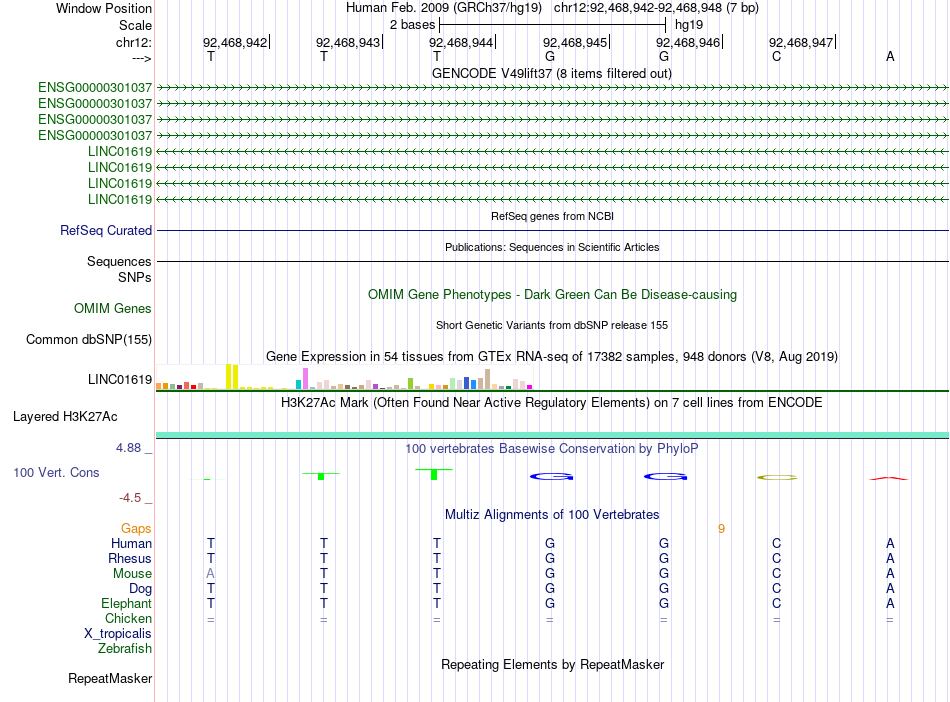
Task: Click position marker 92,468,947
Action: point(802,42)
